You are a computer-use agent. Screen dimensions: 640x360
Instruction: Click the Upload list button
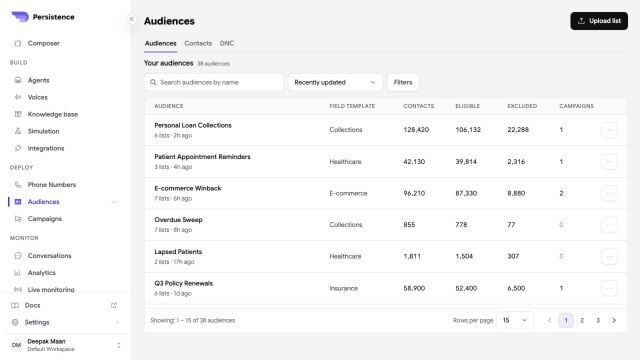point(599,21)
